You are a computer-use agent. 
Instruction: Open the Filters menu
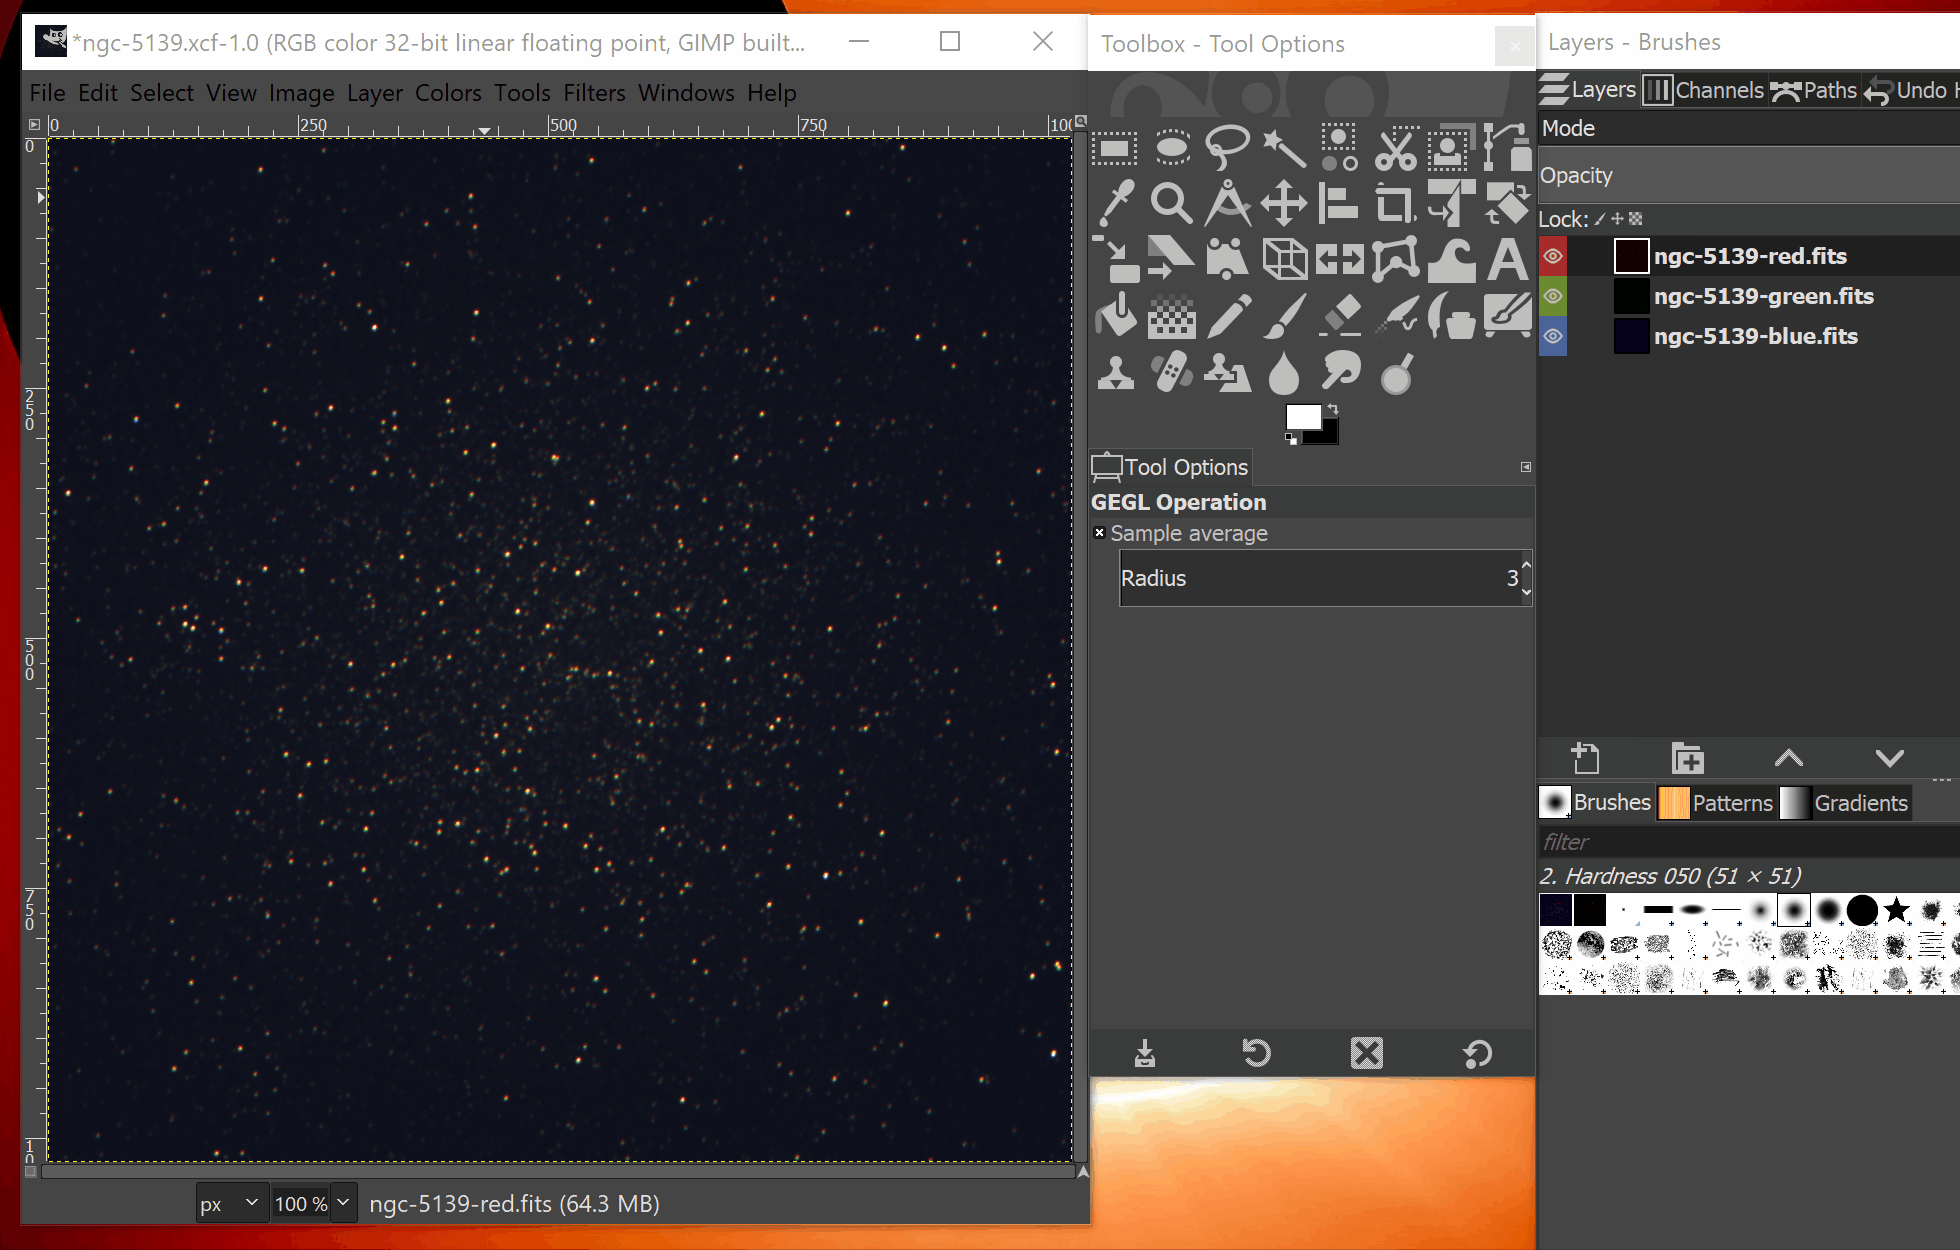[x=594, y=93]
